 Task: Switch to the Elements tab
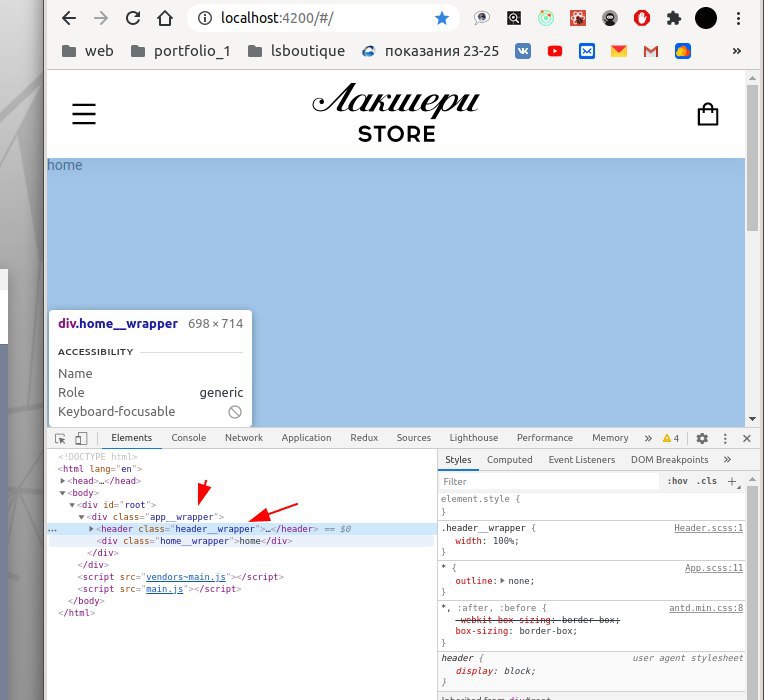(x=132, y=437)
